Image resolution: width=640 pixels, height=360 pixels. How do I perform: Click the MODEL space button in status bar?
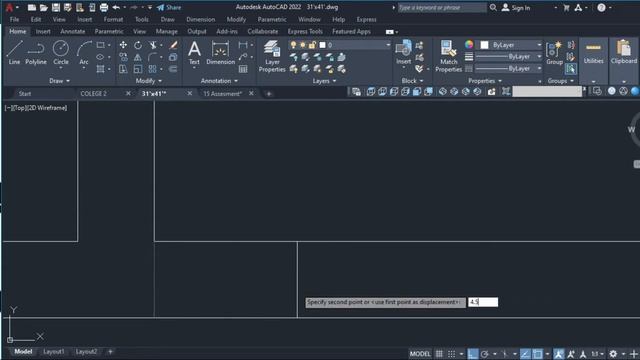420,354
